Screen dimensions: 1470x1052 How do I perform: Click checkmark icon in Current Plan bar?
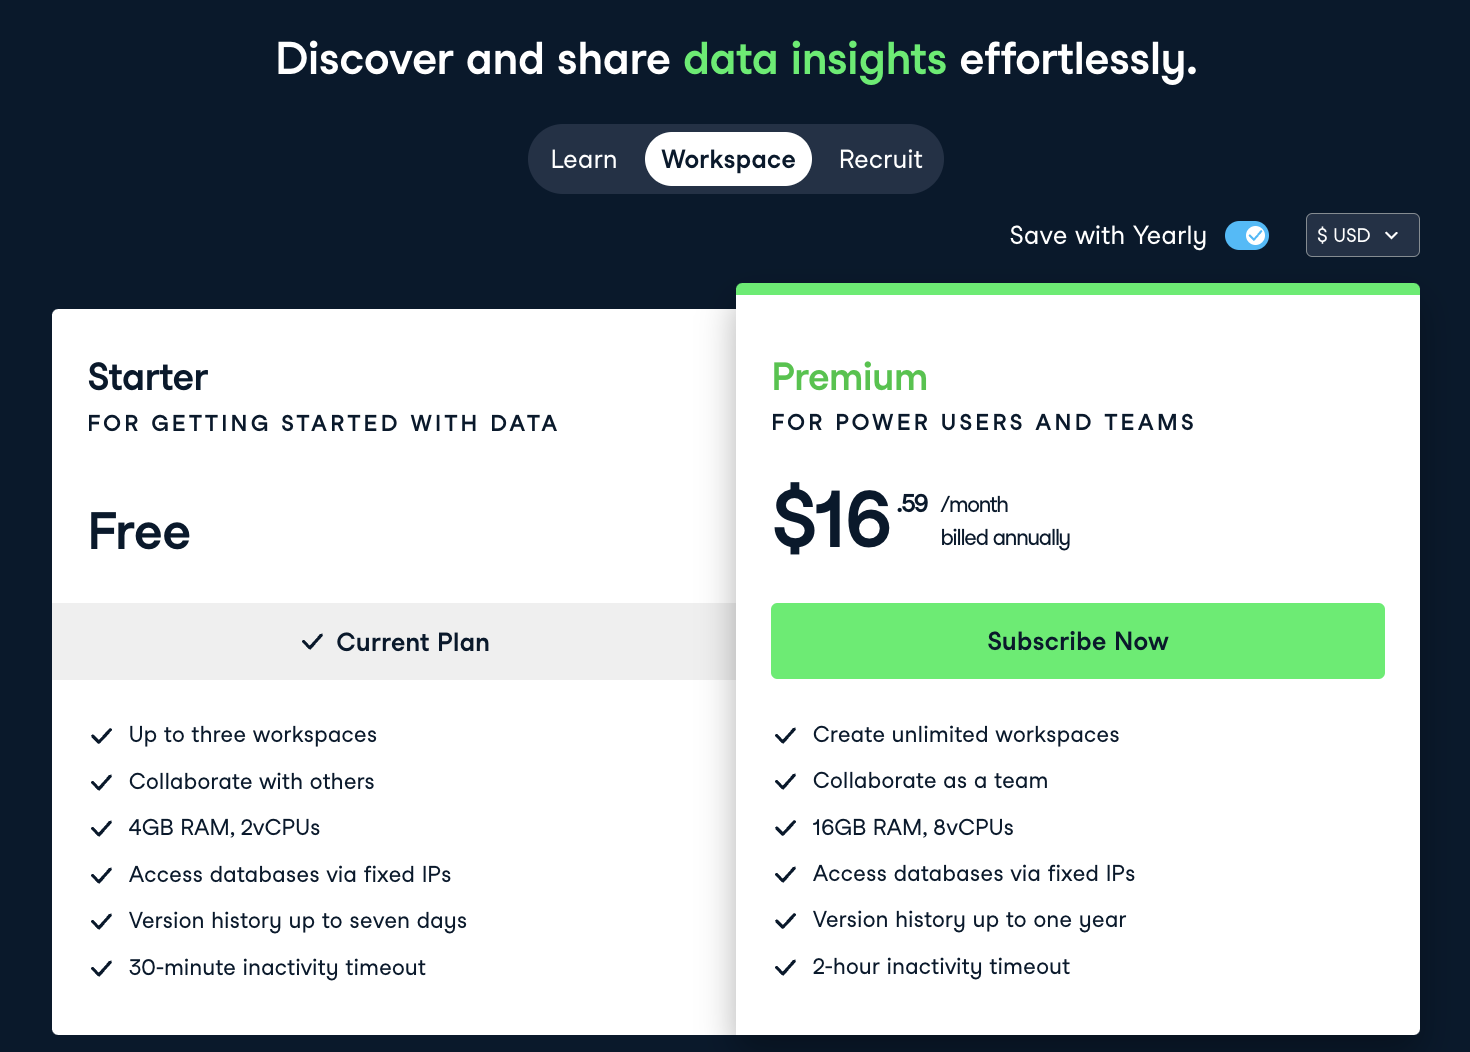coord(312,642)
